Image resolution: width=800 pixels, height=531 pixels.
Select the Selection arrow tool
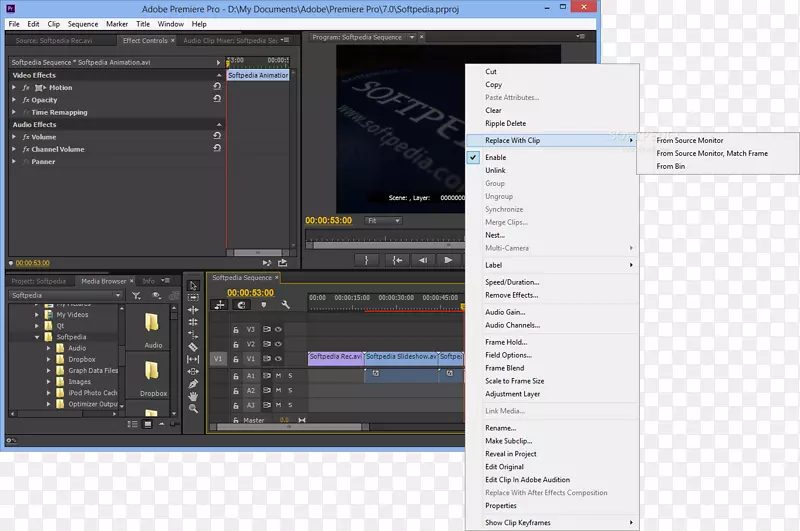tap(193, 286)
